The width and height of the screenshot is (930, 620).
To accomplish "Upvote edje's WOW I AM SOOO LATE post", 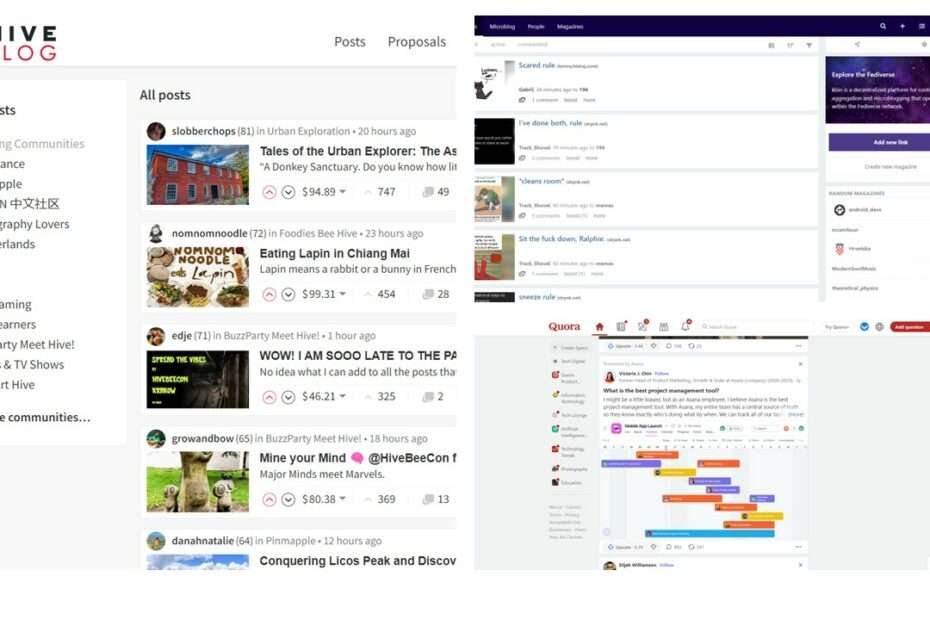I will (x=269, y=397).
